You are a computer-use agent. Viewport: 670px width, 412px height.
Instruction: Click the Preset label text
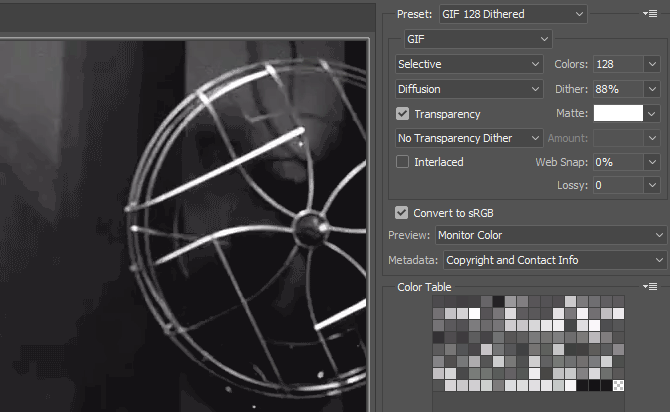click(414, 14)
